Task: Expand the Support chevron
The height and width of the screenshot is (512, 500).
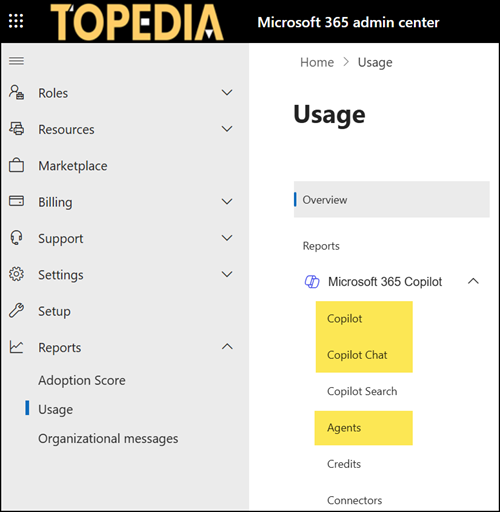Action: click(x=227, y=238)
